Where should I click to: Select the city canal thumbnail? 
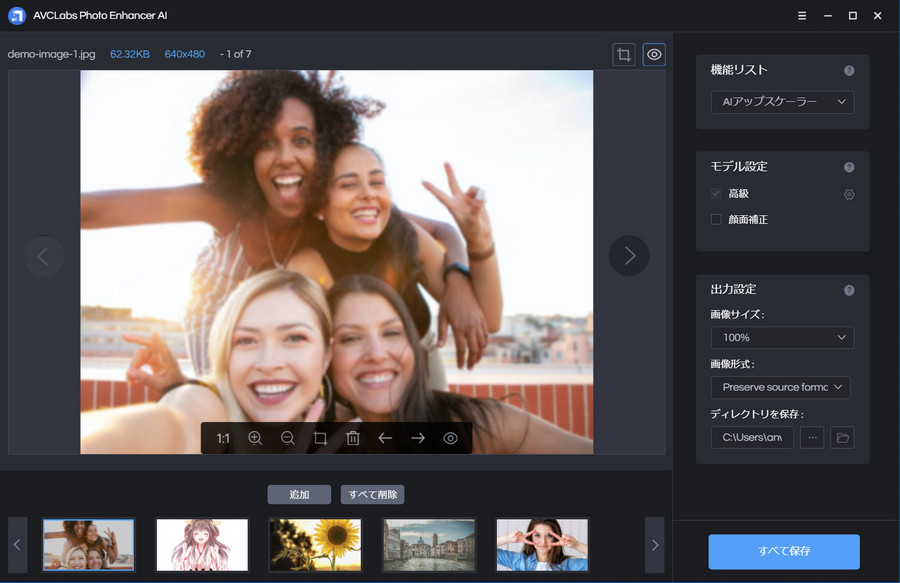pyautogui.click(x=429, y=545)
